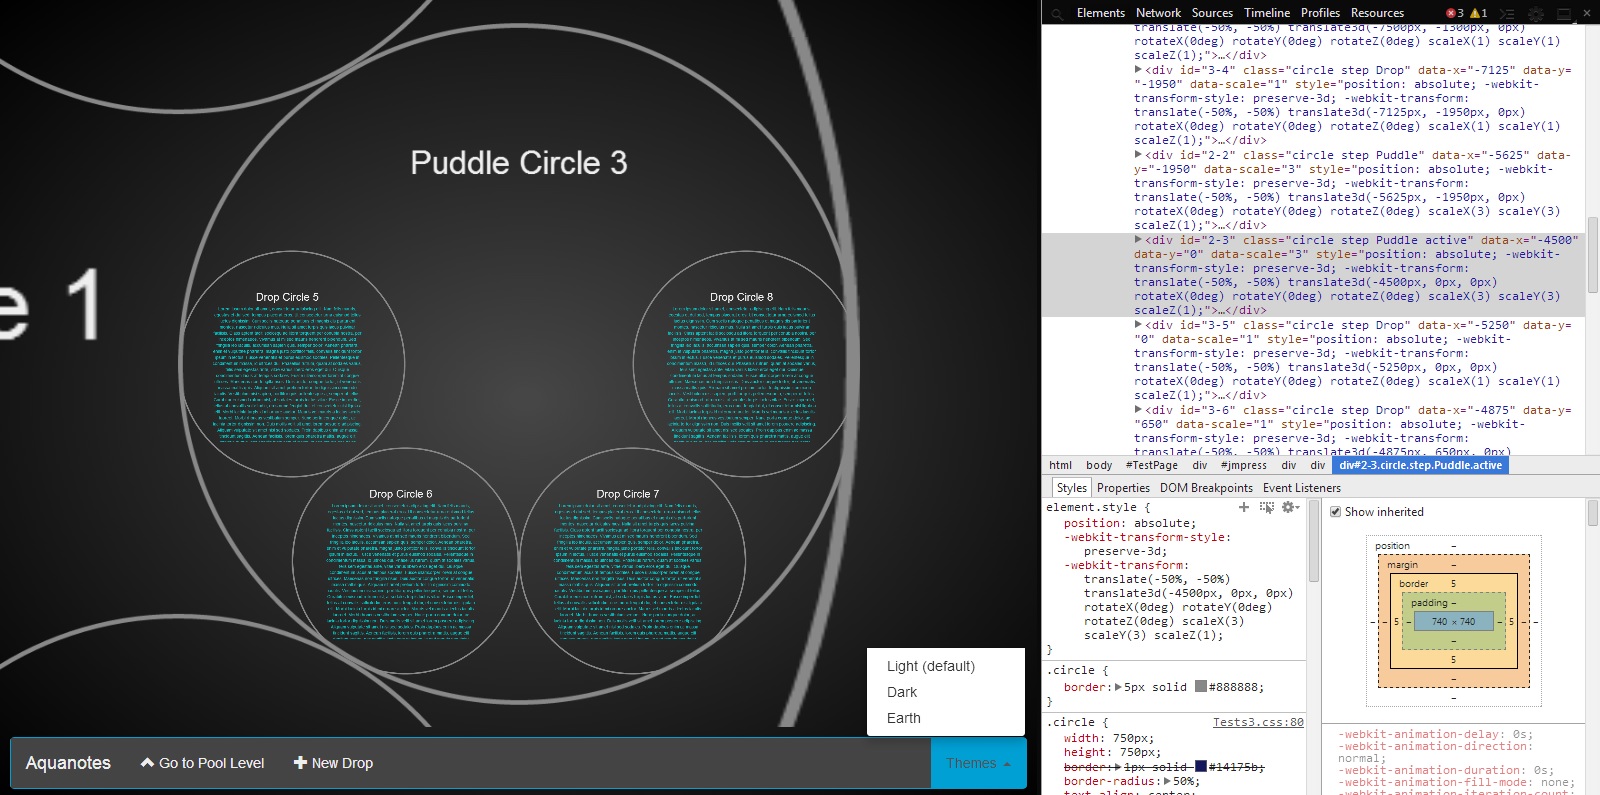Select the Styles sidebar tab

(1071, 488)
